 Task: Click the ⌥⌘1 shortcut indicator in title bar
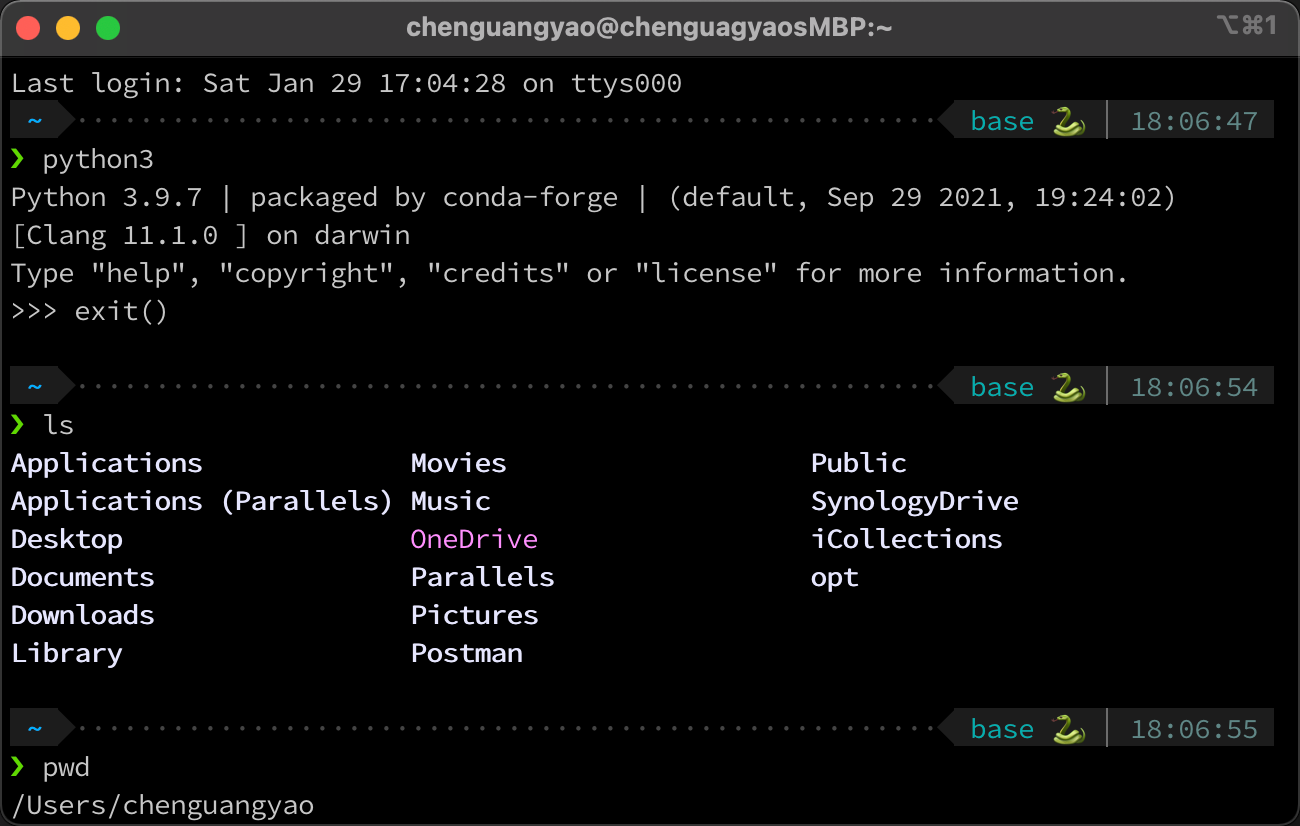click(x=1246, y=27)
